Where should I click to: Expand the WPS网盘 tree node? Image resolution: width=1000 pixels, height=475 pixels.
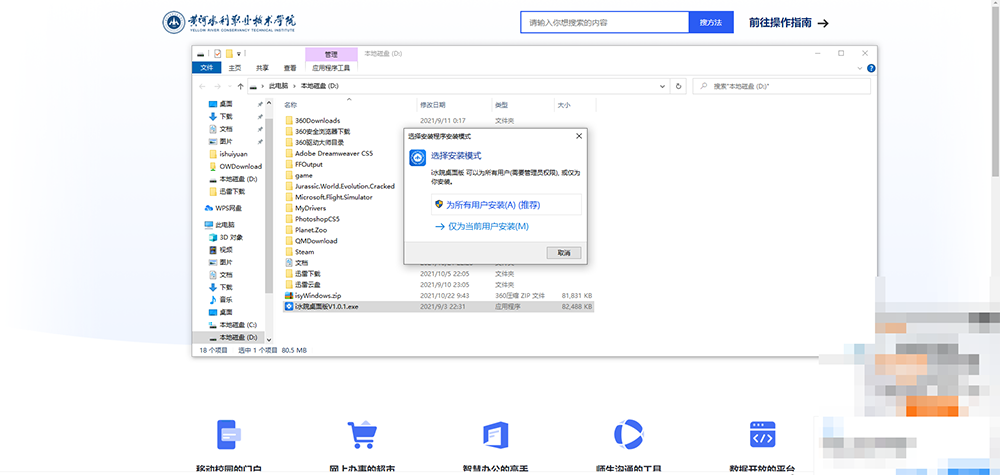[x=203, y=208]
